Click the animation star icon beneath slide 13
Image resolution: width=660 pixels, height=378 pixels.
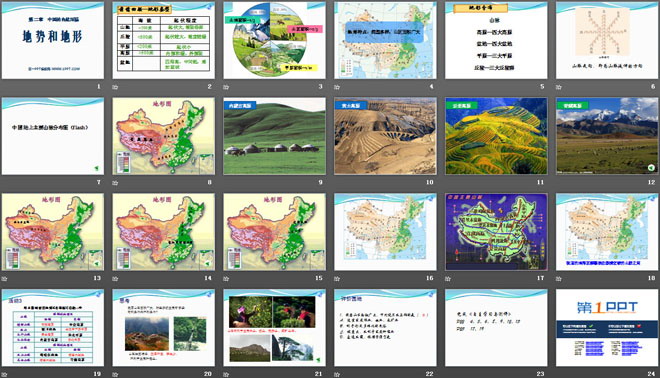[4, 279]
